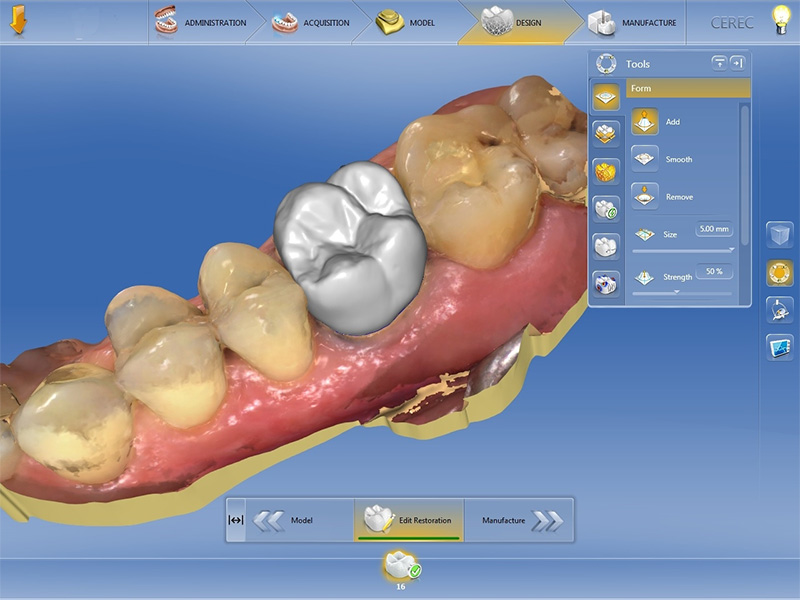The height and width of the screenshot is (600, 800).
Task: Pin the Tools panel to top
Action: (x=719, y=63)
